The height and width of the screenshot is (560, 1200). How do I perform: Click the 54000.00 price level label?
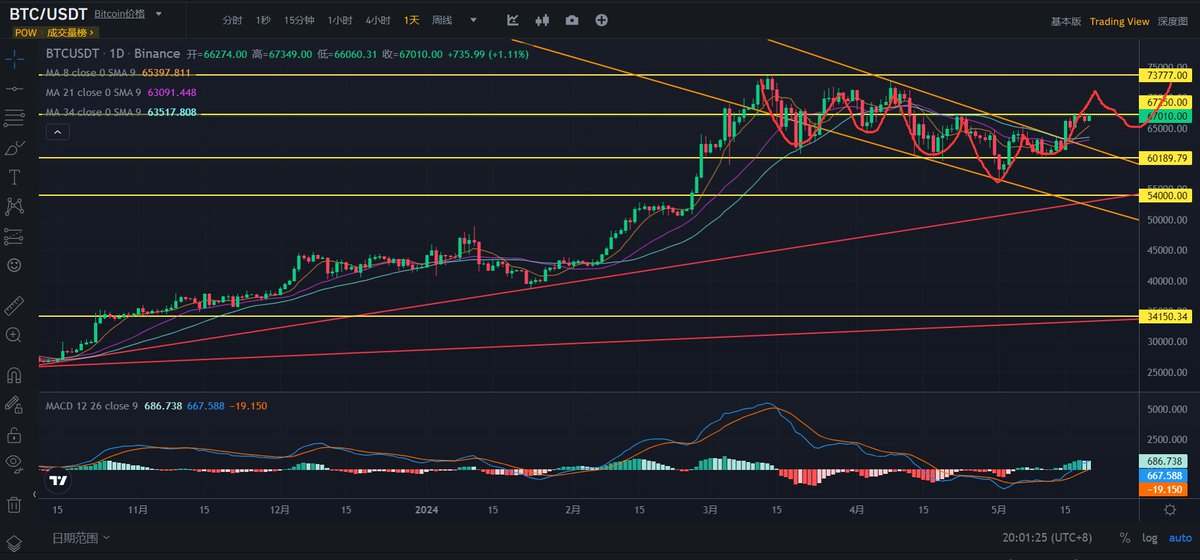click(1167, 196)
